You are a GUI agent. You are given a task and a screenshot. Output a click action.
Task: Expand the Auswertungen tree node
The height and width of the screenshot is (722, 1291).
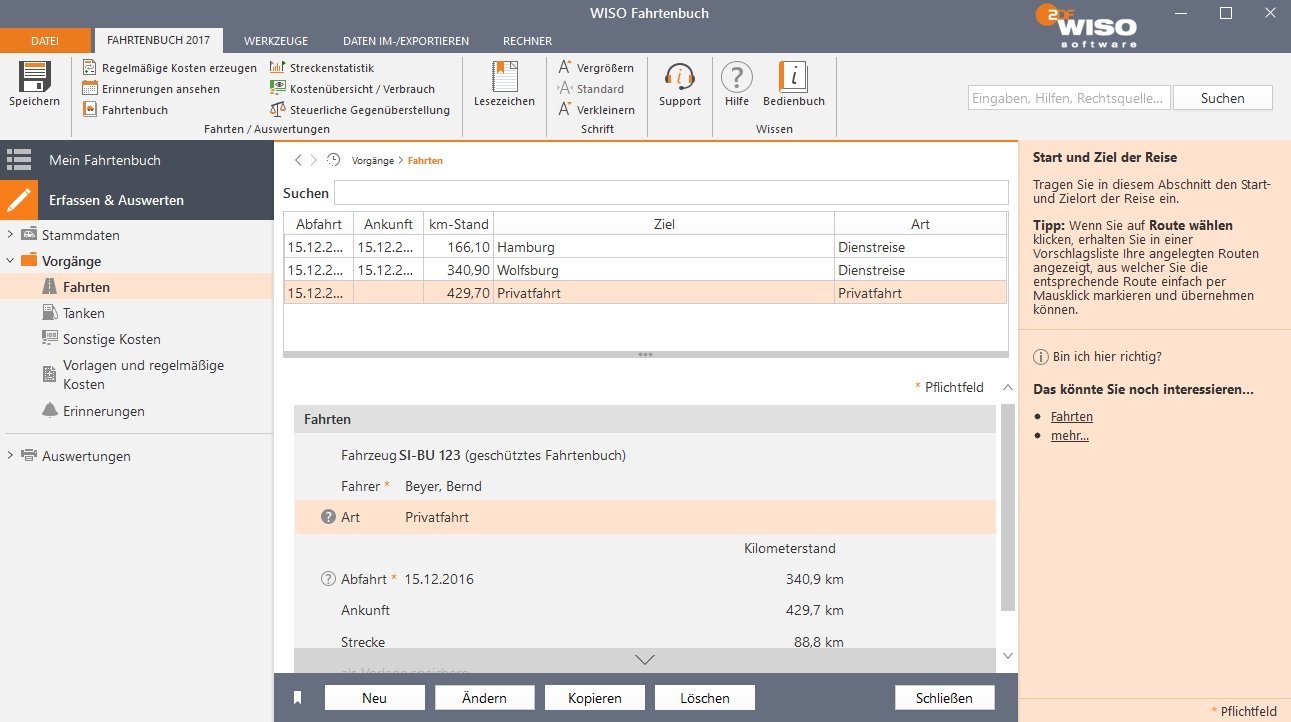coord(10,456)
